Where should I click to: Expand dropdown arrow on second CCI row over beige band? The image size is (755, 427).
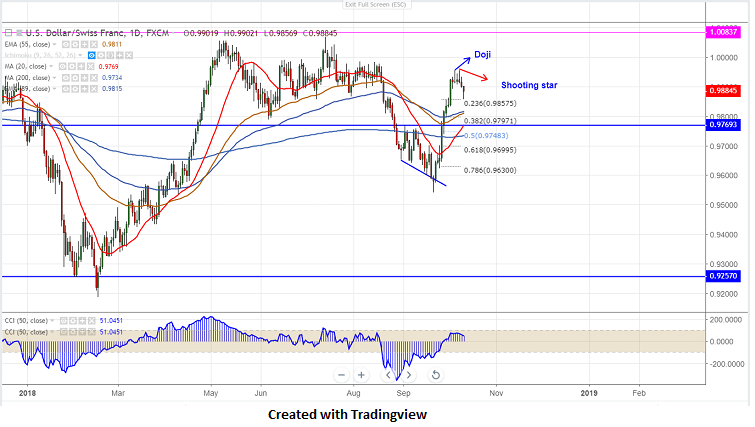pos(52,332)
